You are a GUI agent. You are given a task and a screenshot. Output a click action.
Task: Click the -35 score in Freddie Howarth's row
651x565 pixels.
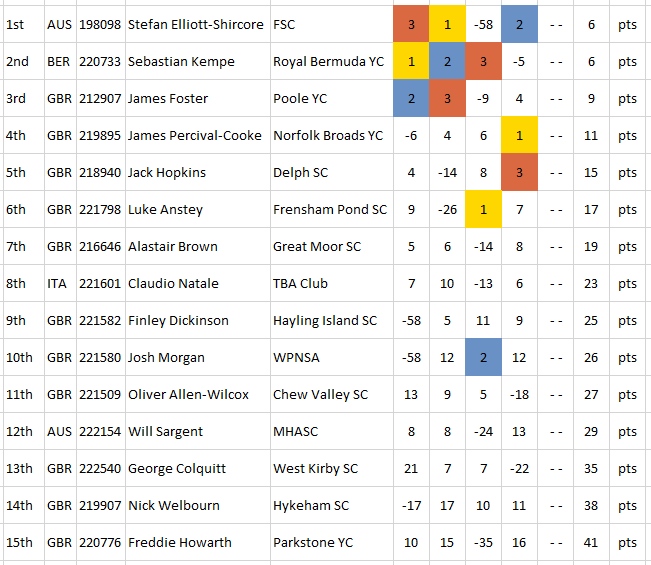coord(483,542)
